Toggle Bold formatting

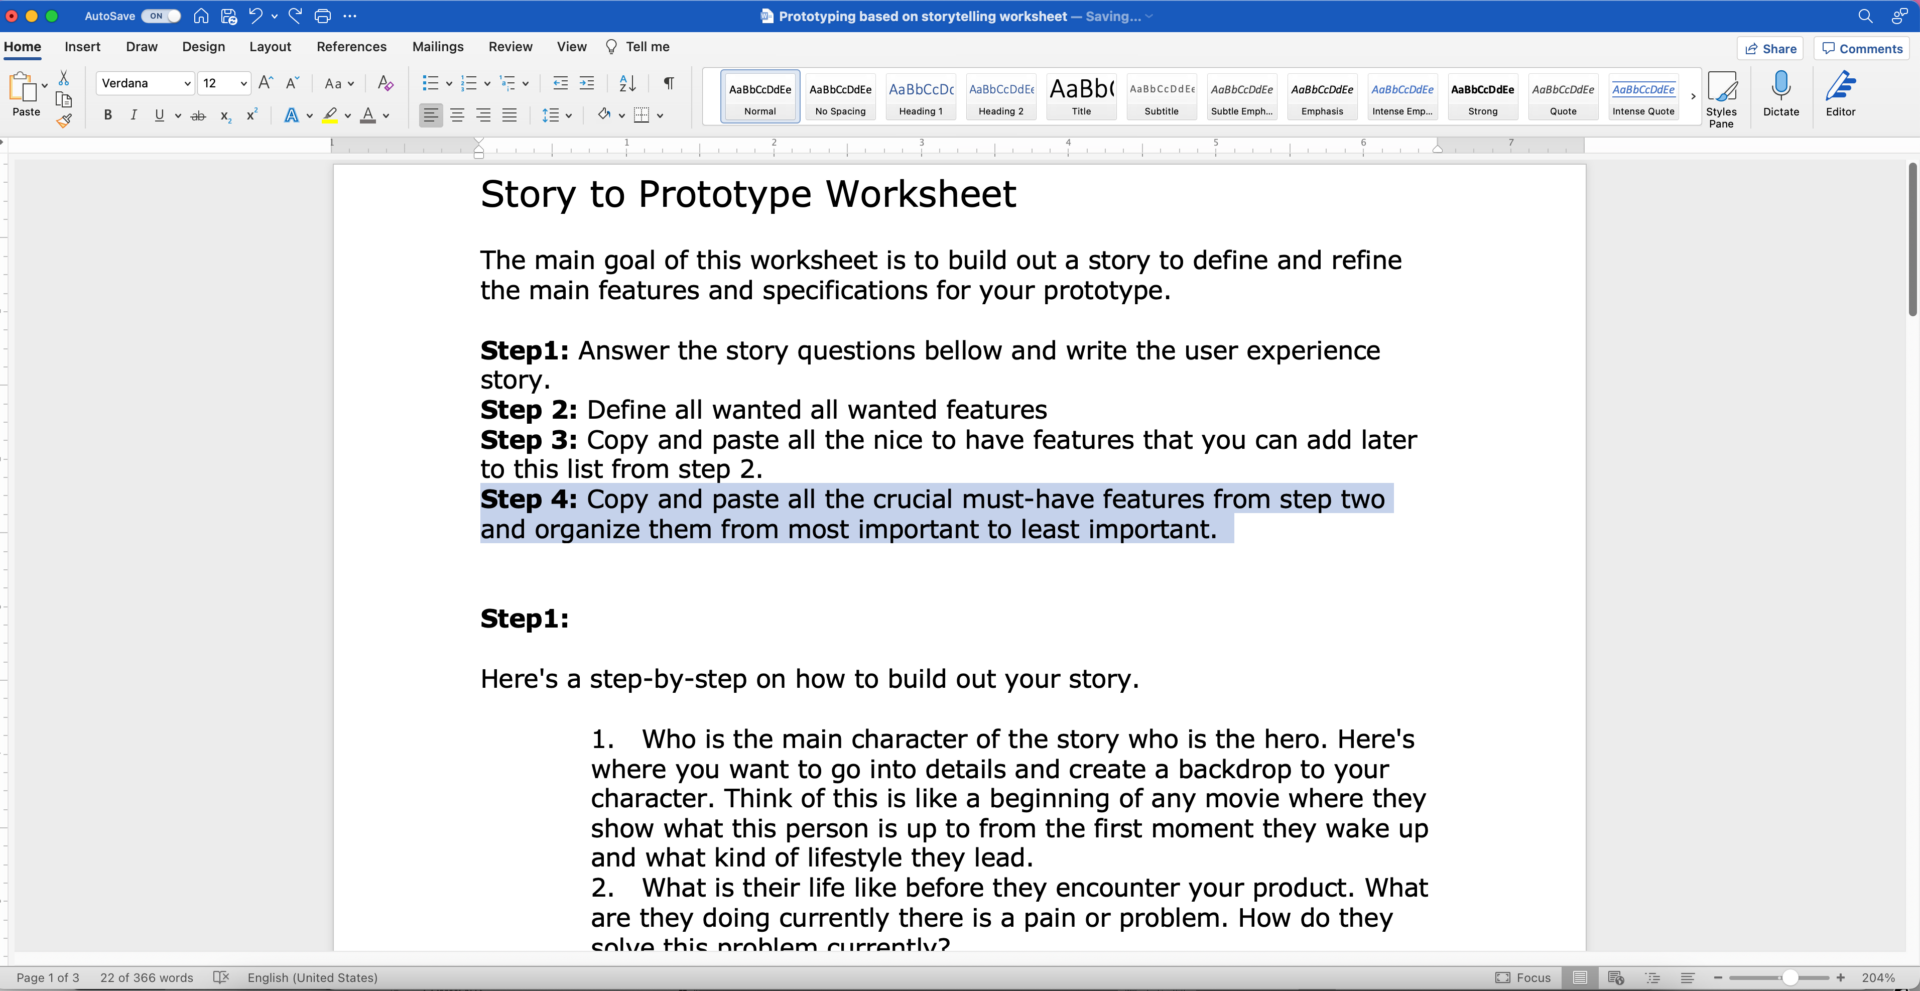point(108,116)
